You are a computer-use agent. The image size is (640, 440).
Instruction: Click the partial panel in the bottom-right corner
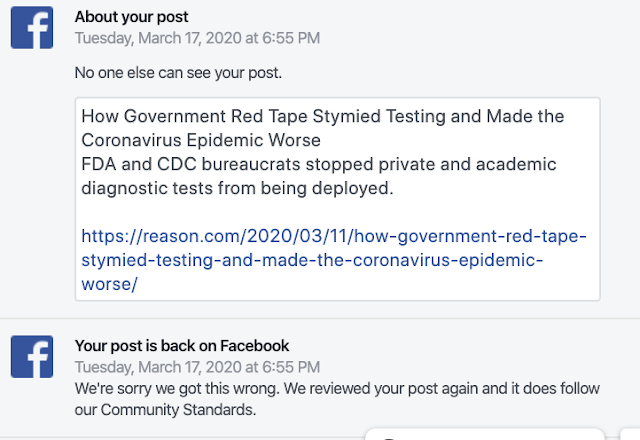(630, 434)
